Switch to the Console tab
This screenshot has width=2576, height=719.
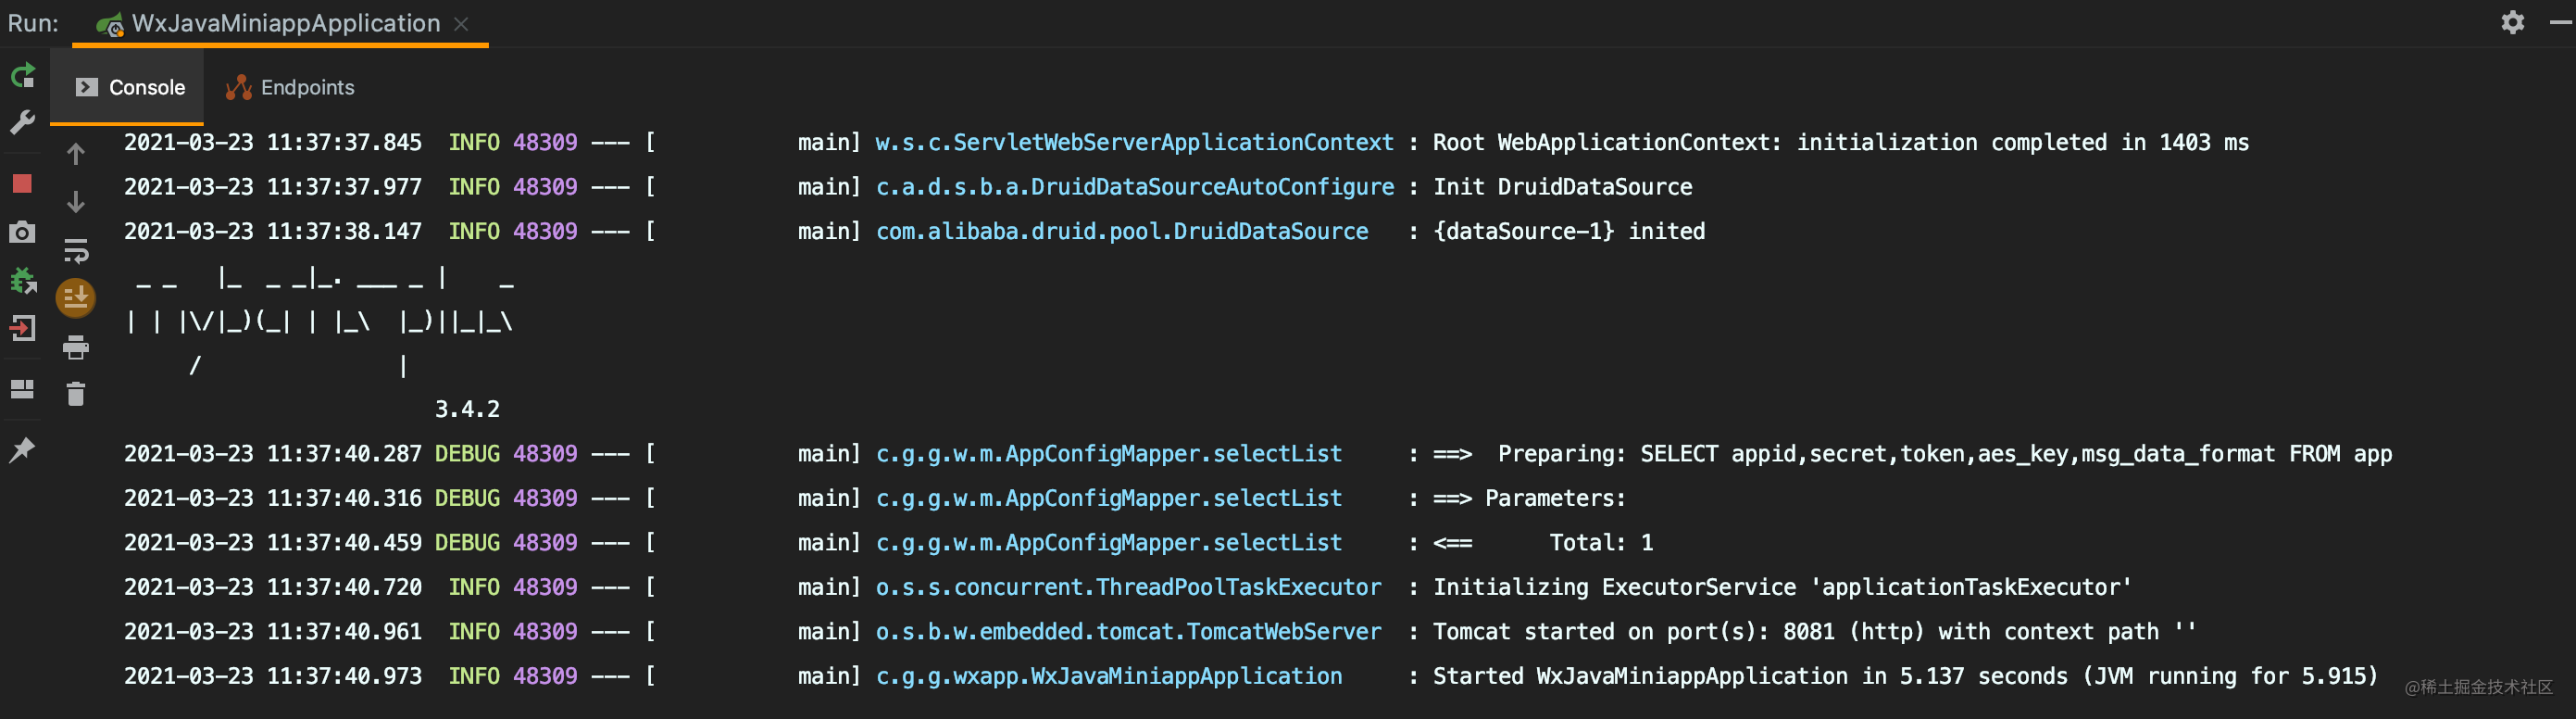(x=130, y=88)
